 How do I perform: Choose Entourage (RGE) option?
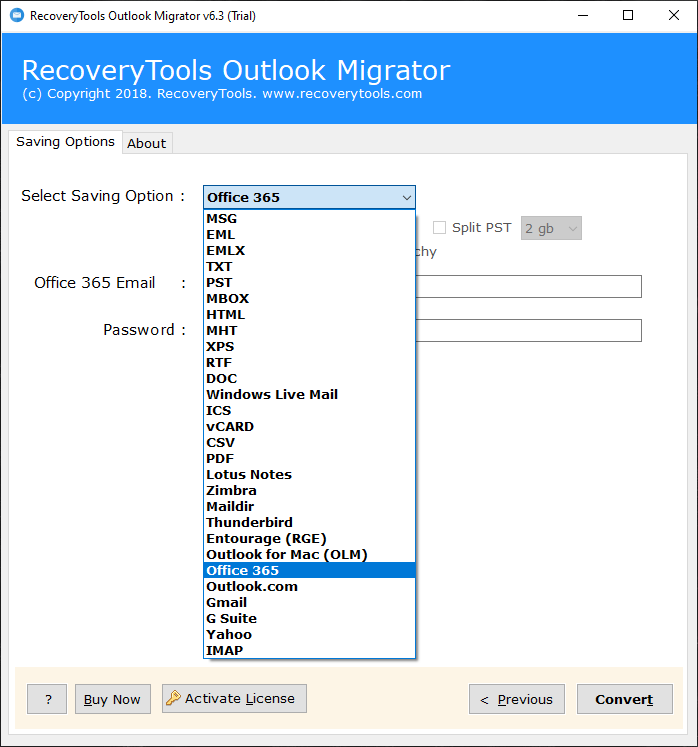pyautogui.click(x=309, y=538)
